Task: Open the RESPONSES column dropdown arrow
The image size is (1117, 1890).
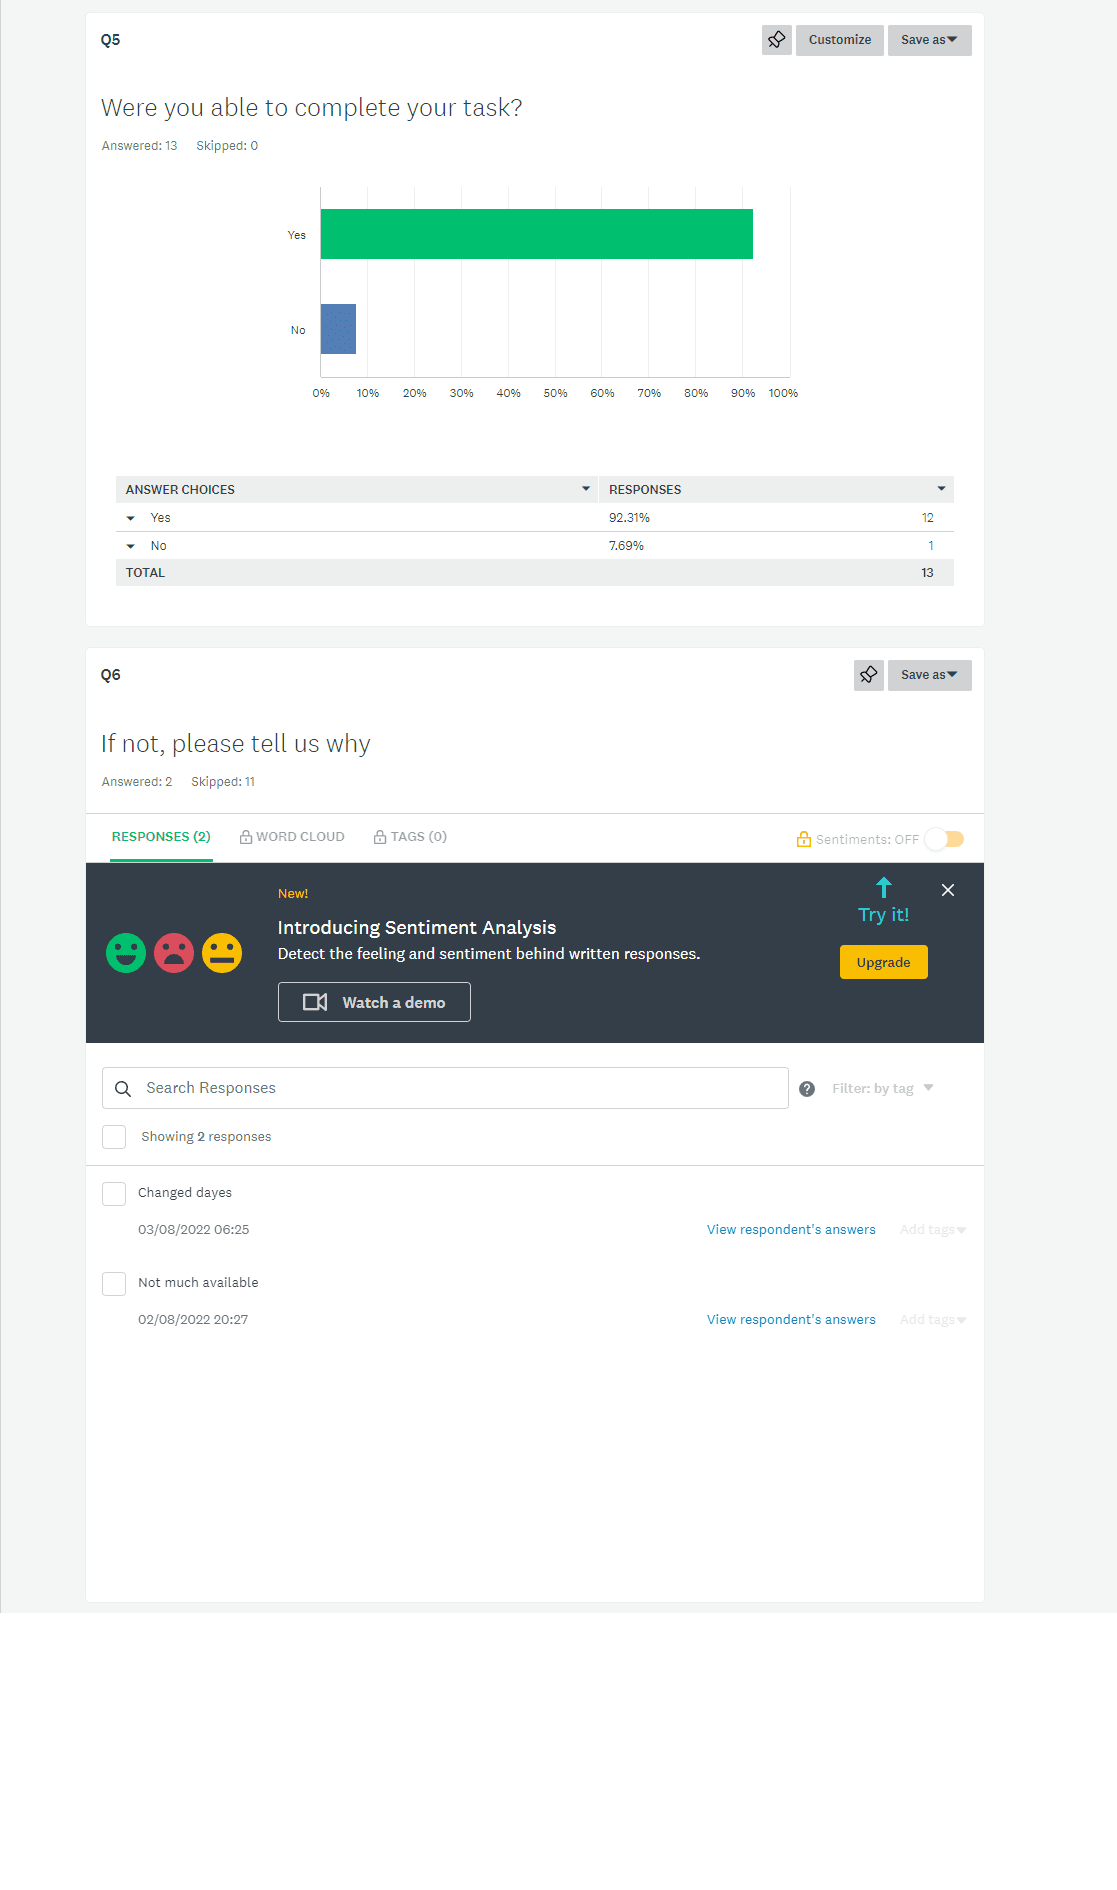Action: click(941, 489)
